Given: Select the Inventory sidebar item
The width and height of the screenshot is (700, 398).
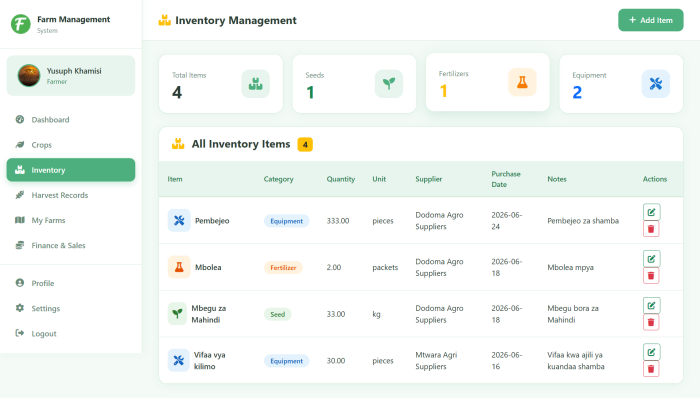Looking at the screenshot, I should [71, 170].
